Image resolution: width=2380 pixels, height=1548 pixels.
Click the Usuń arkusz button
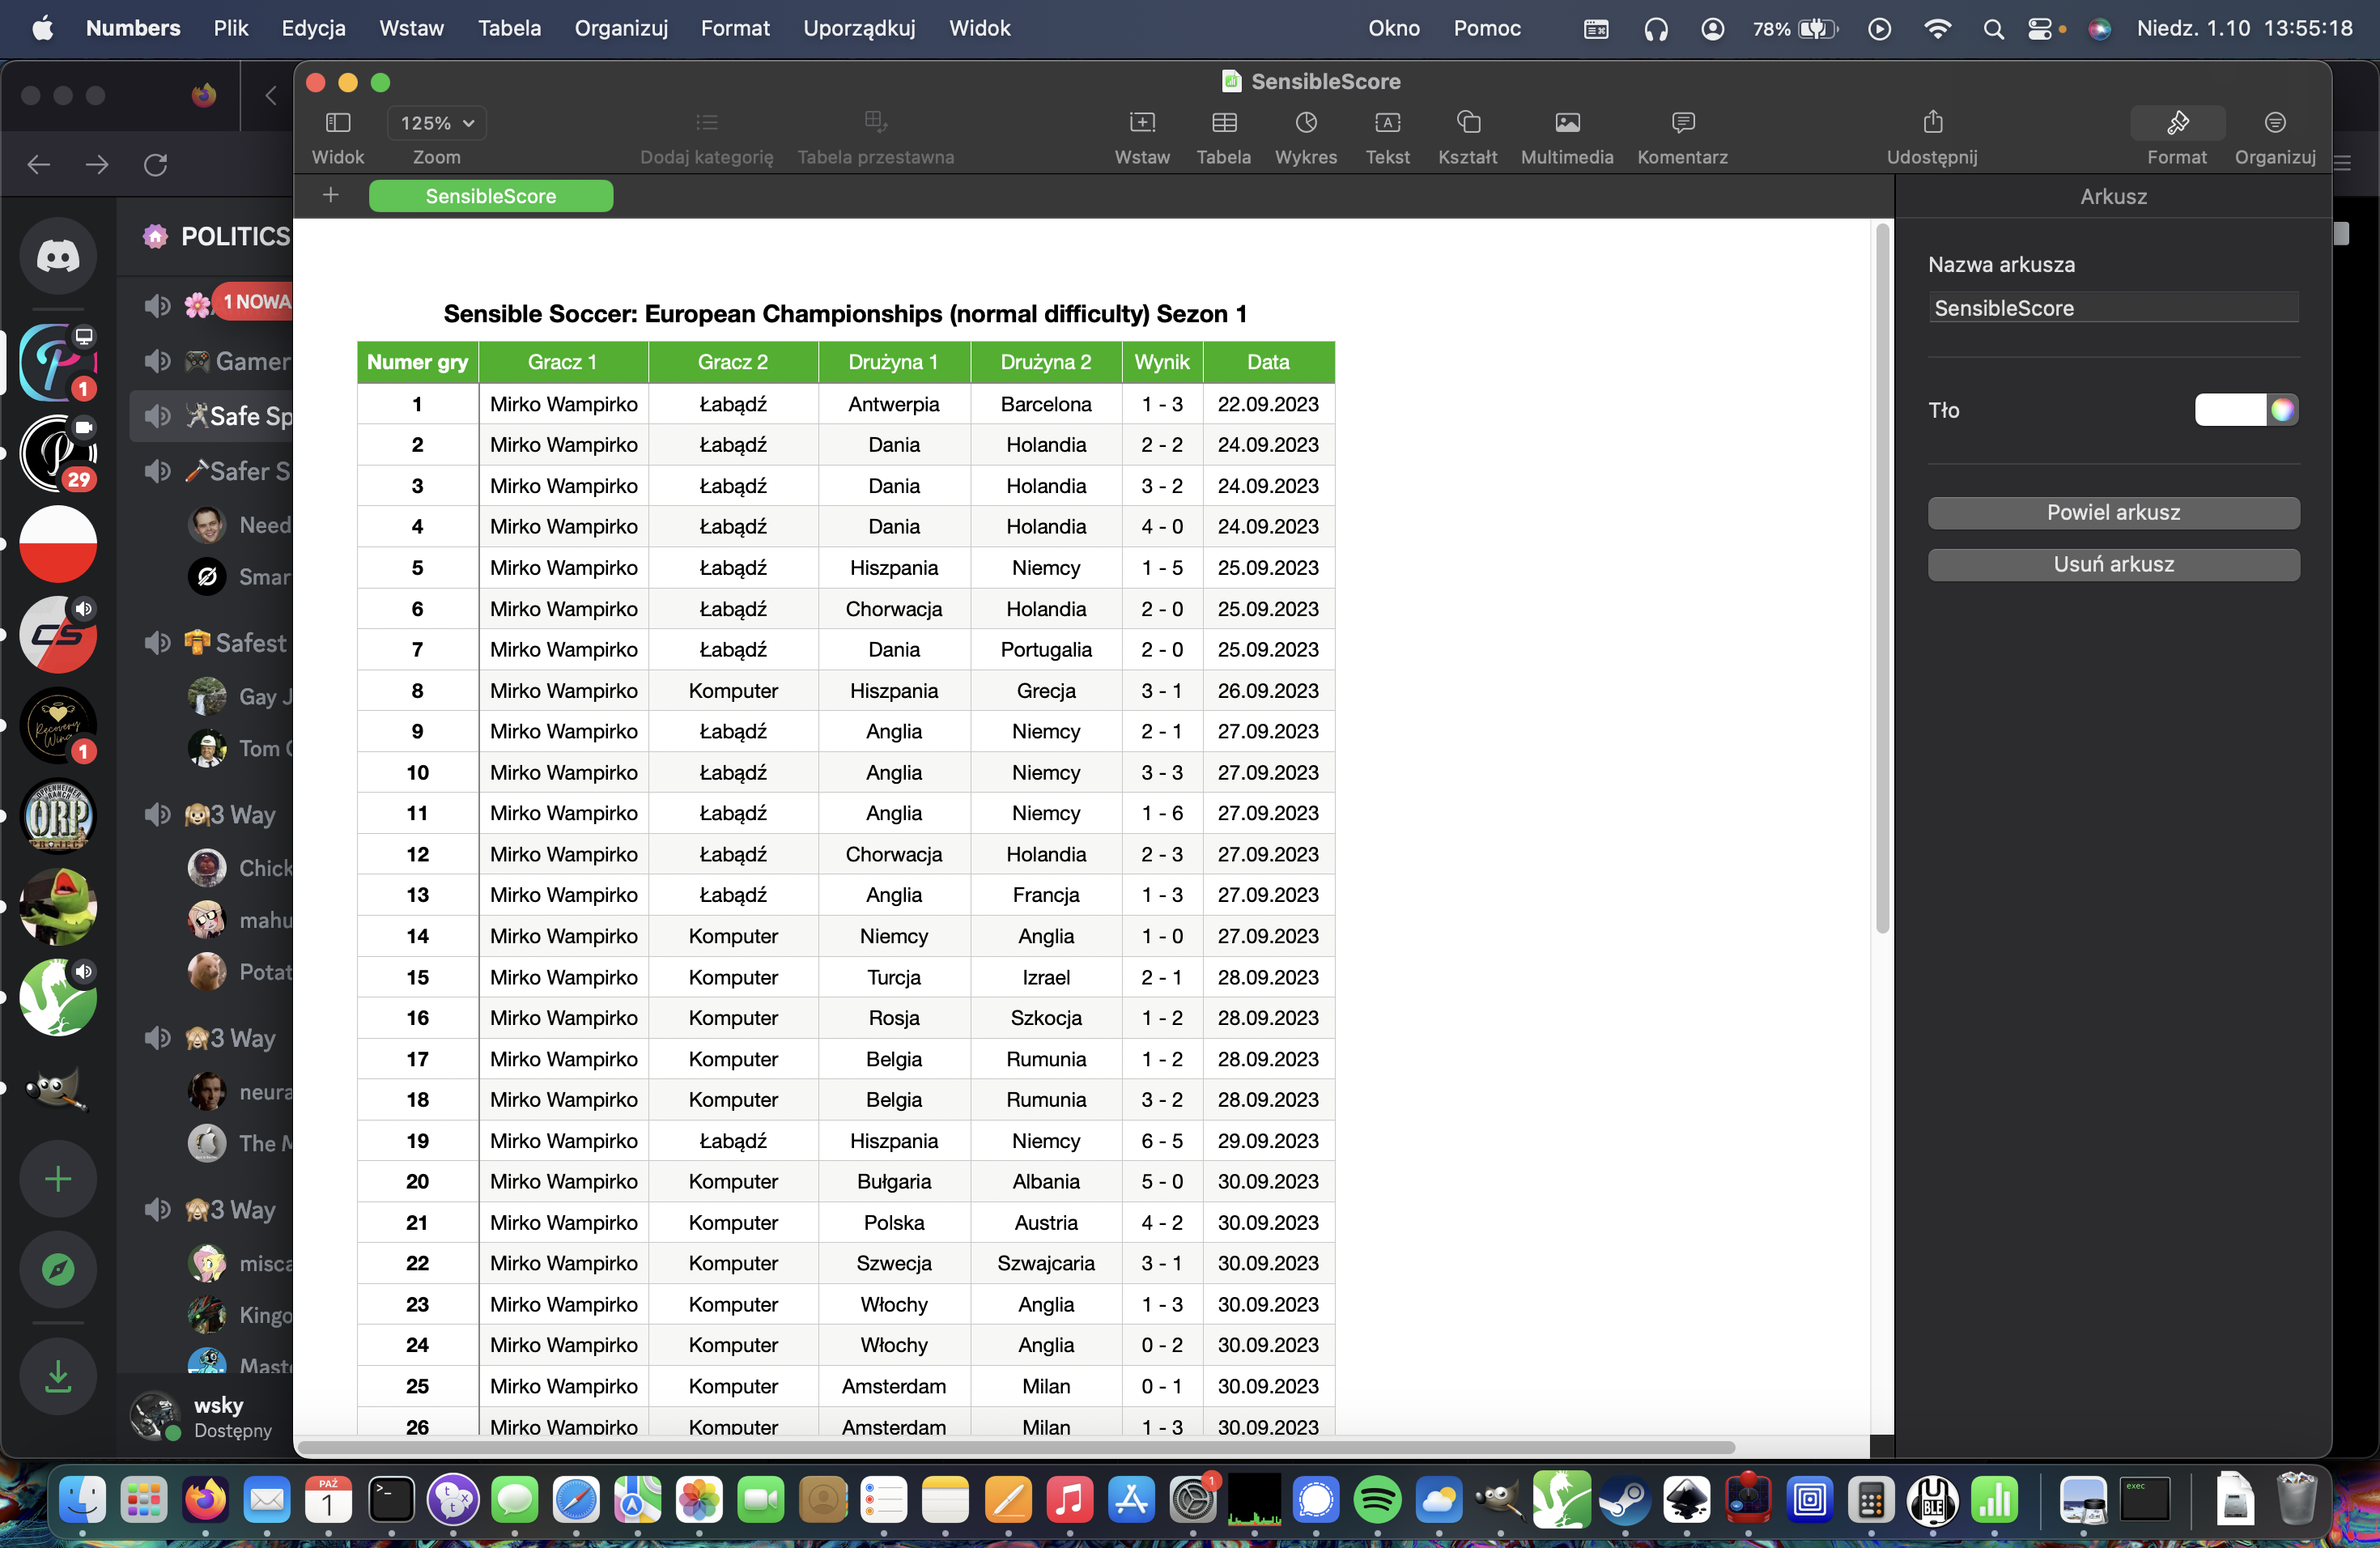click(2112, 565)
